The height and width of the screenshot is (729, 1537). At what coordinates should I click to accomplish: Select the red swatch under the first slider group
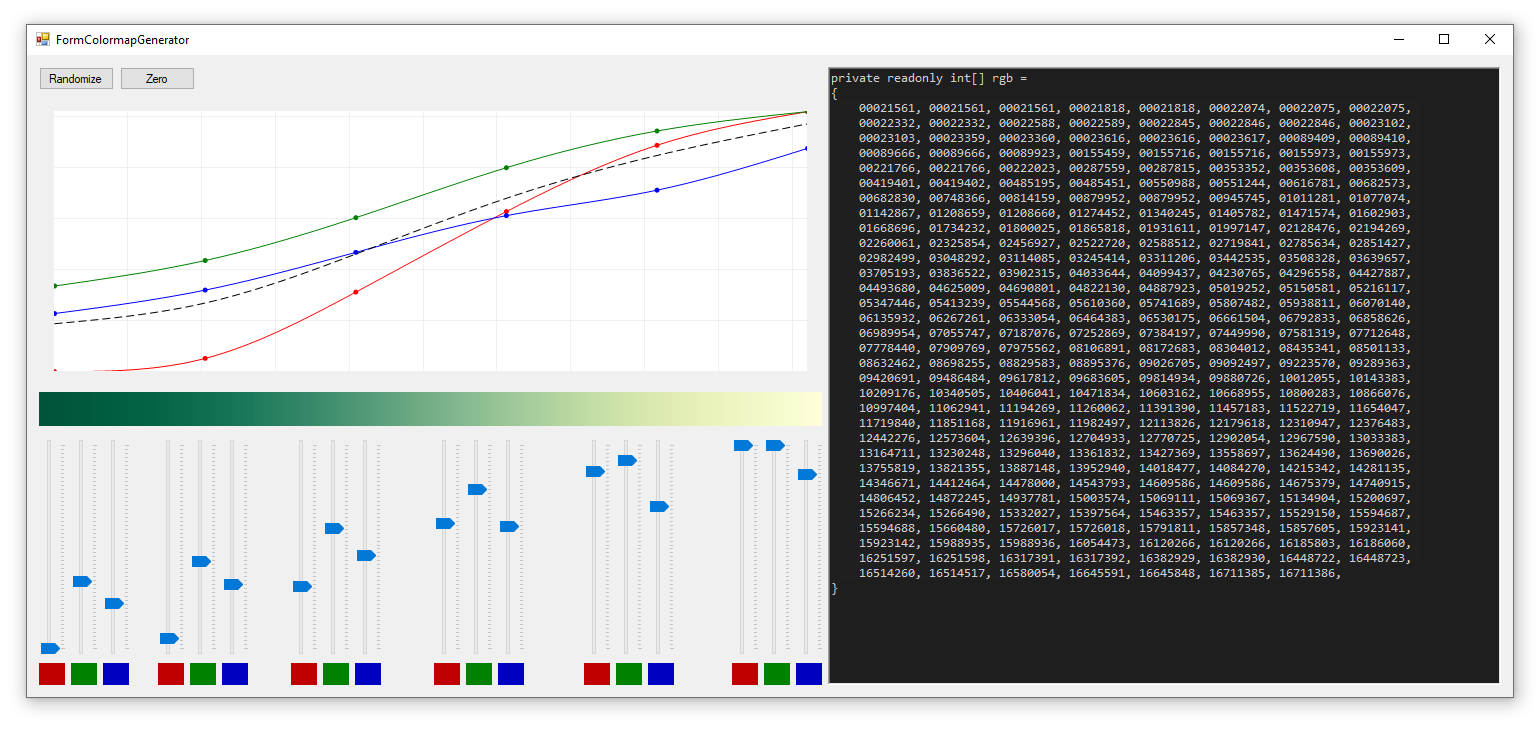(51, 674)
